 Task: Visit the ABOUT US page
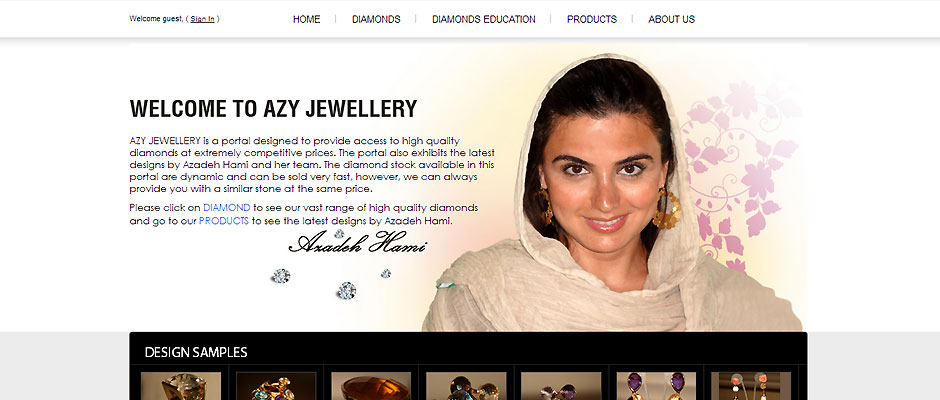pyautogui.click(x=671, y=19)
